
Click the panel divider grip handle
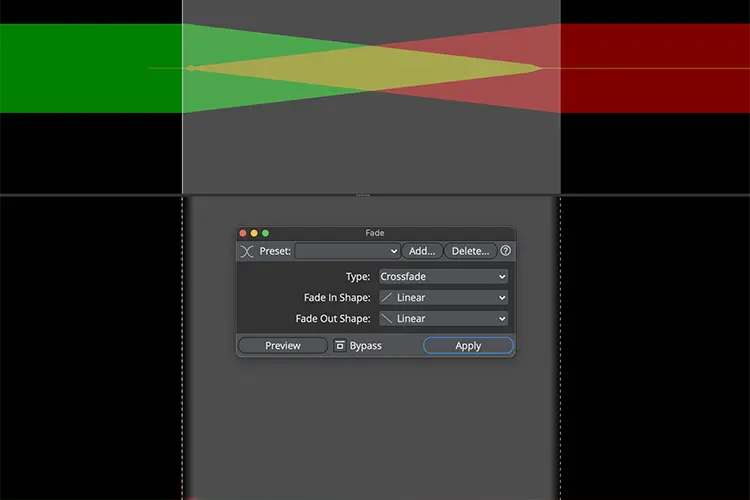(x=363, y=195)
